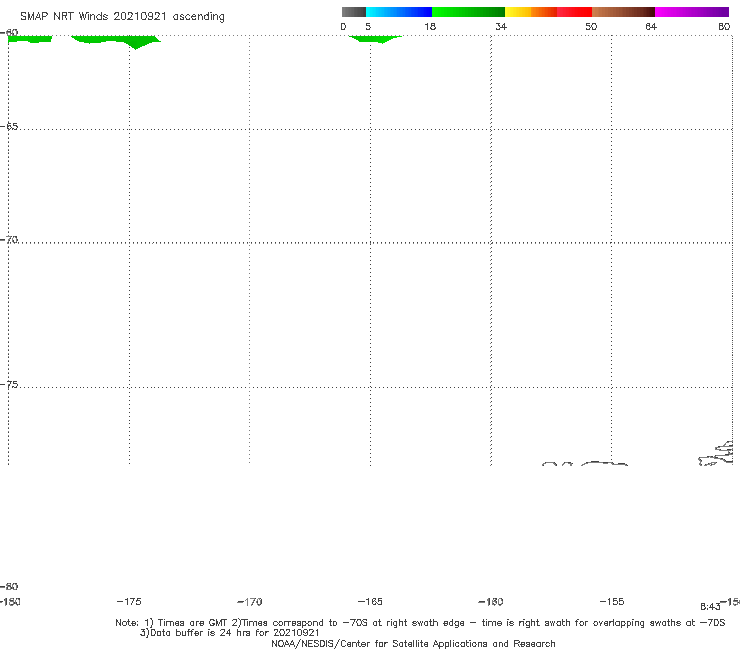This screenshot has height=650, width=740.
Task: Click the color scale label '34'
Action: coord(501,26)
